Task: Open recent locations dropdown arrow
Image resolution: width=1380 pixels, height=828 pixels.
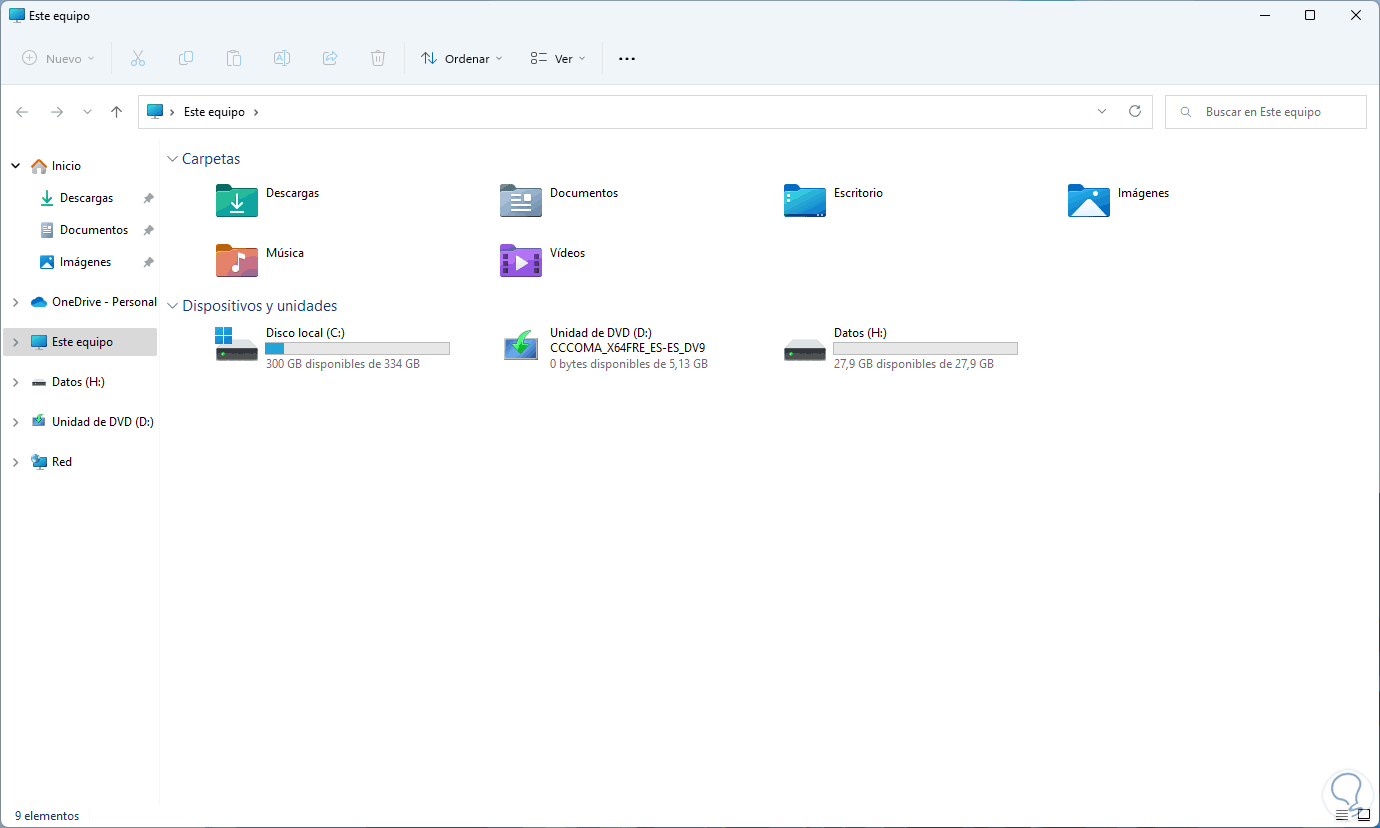Action: tap(87, 112)
